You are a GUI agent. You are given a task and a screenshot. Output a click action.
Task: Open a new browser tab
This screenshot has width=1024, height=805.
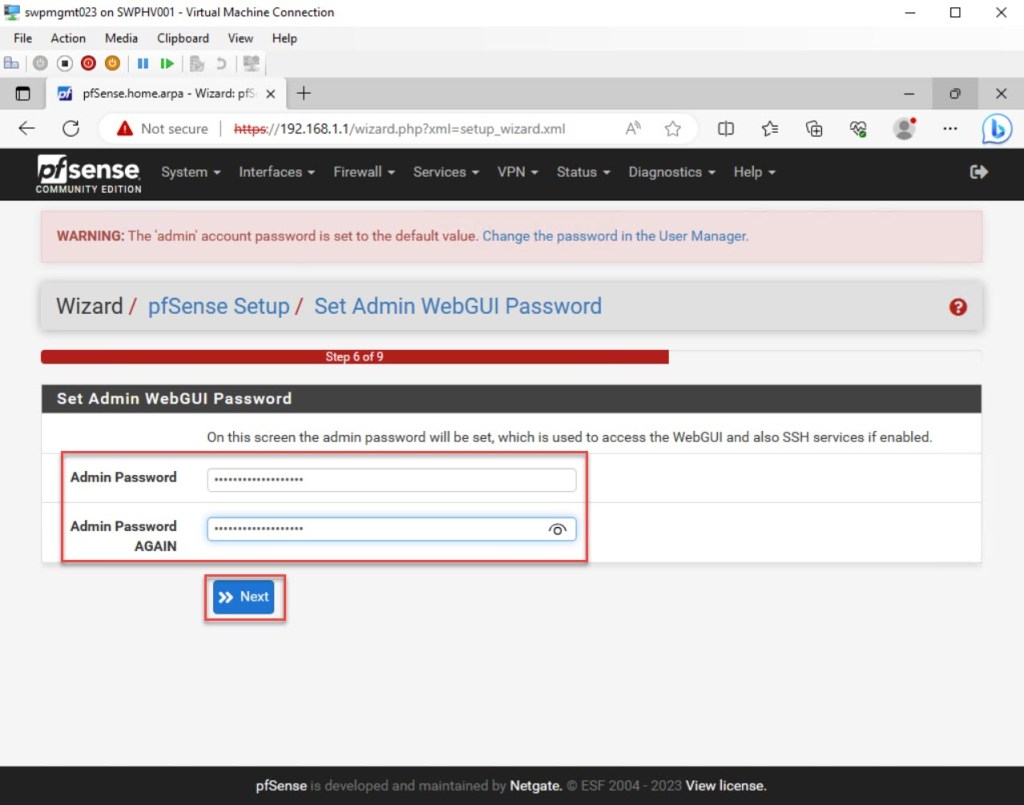coord(304,94)
